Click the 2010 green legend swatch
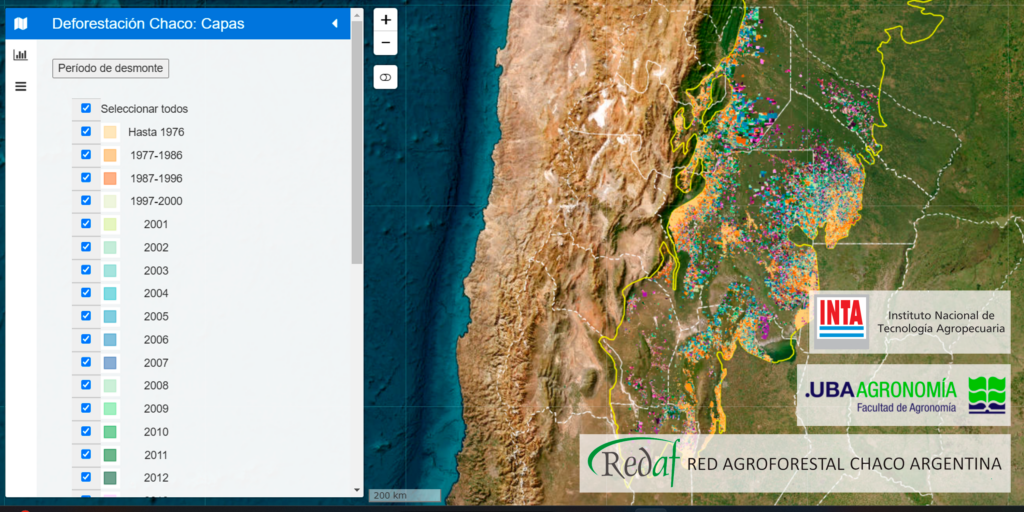The width and height of the screenshot is (1024, 512). click(x=110, y=432)
